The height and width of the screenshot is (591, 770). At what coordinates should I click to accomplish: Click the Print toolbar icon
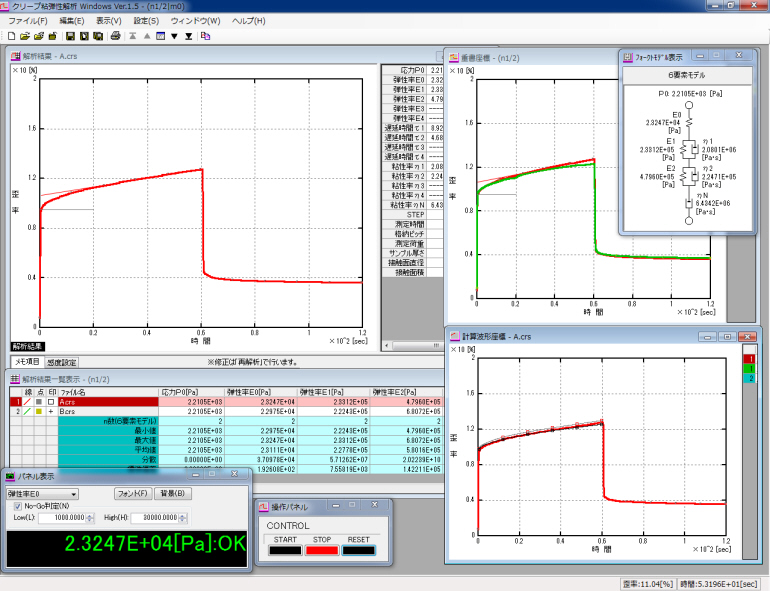pyautogui.click(x=116, y=36)
